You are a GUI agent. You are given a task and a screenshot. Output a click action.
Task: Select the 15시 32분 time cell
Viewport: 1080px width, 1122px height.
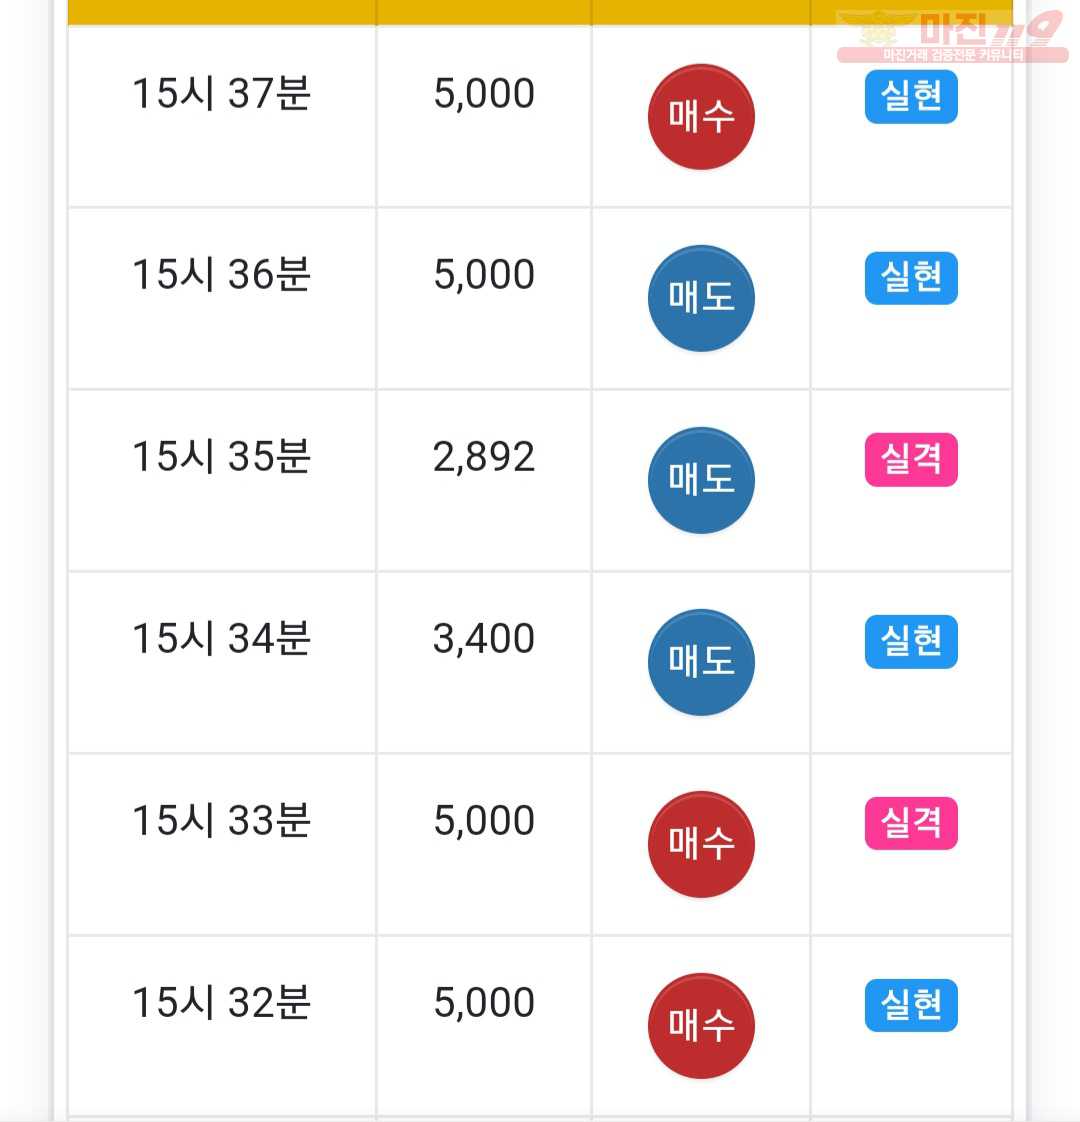221,1003
